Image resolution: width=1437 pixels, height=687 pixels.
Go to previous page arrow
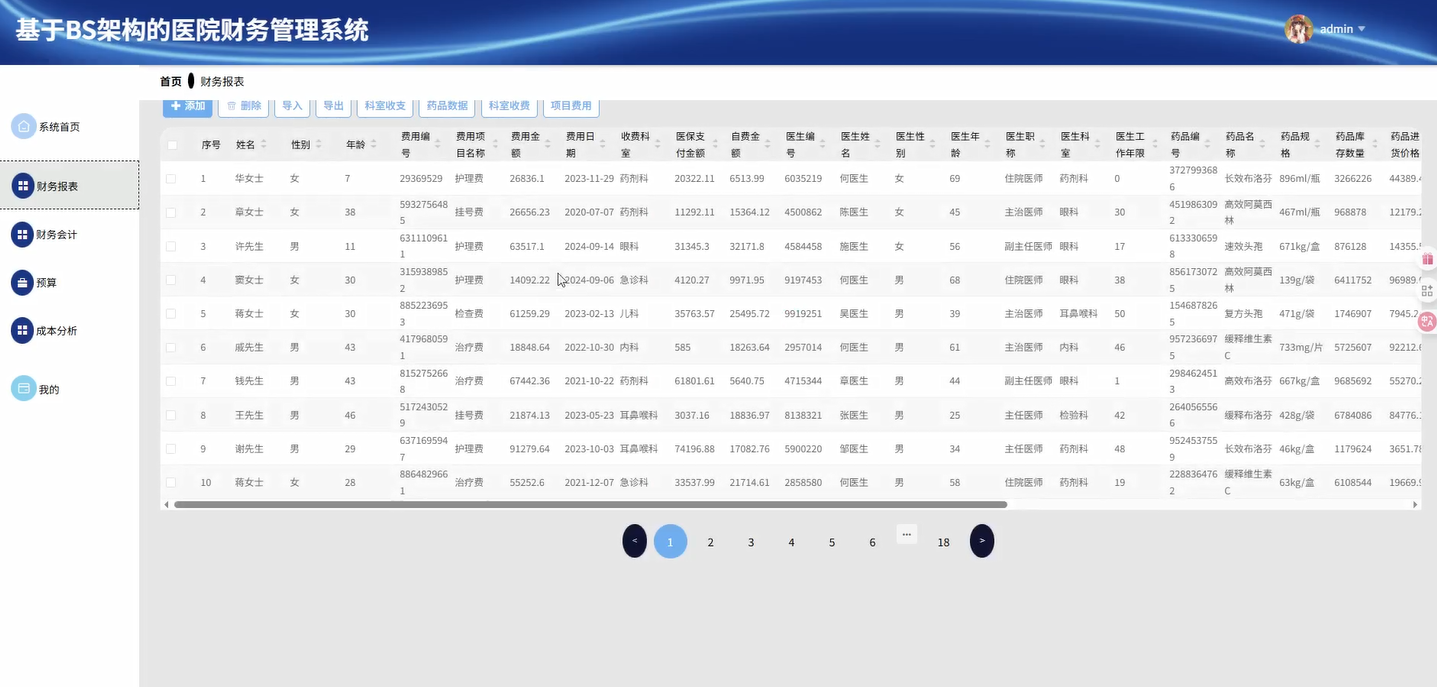point(635,541)
